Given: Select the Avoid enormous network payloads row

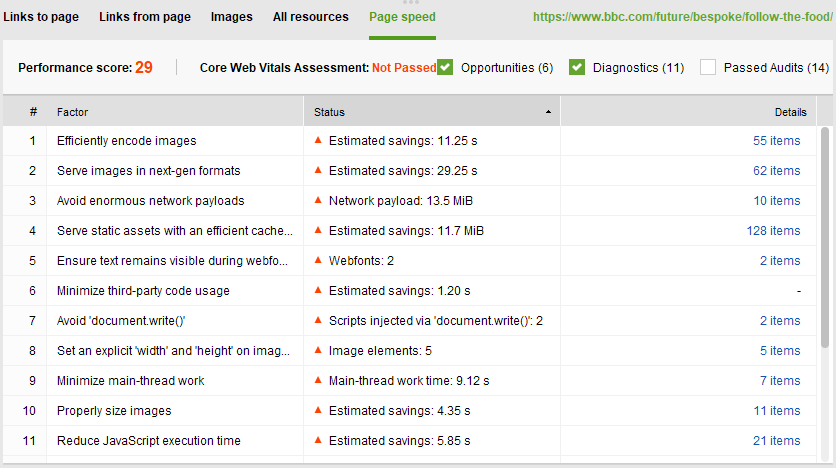Looking at the screenshot, I should 409,201.
